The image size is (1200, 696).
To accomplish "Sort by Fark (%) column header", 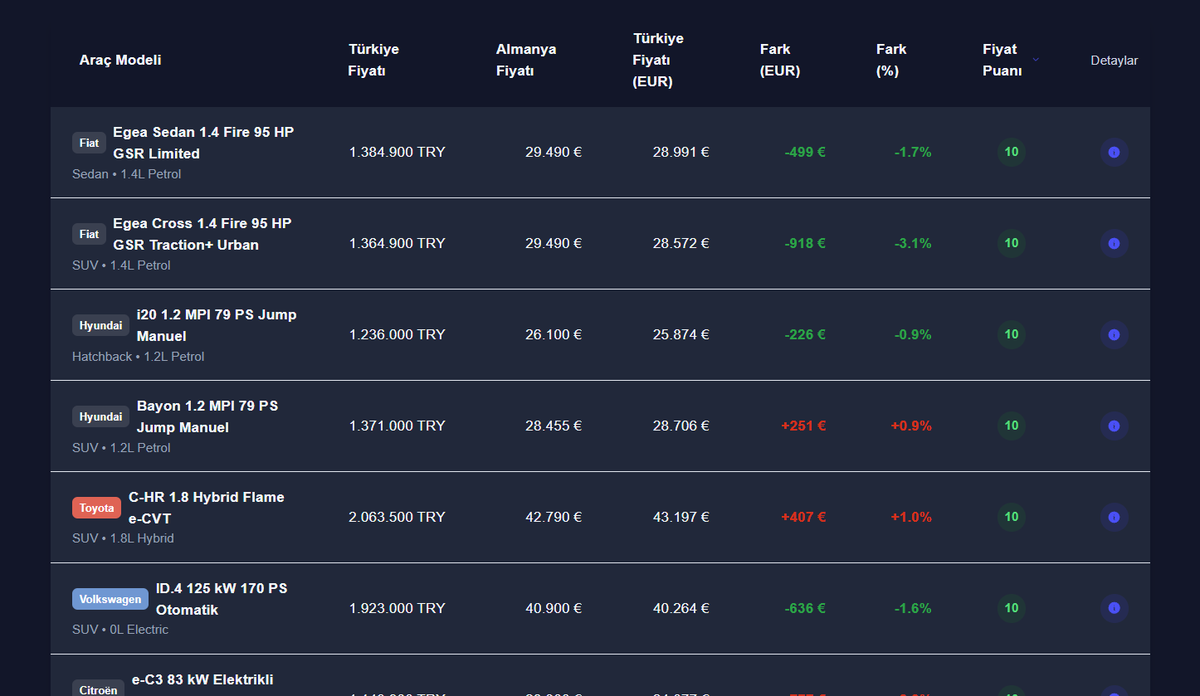I will (891, 60).
